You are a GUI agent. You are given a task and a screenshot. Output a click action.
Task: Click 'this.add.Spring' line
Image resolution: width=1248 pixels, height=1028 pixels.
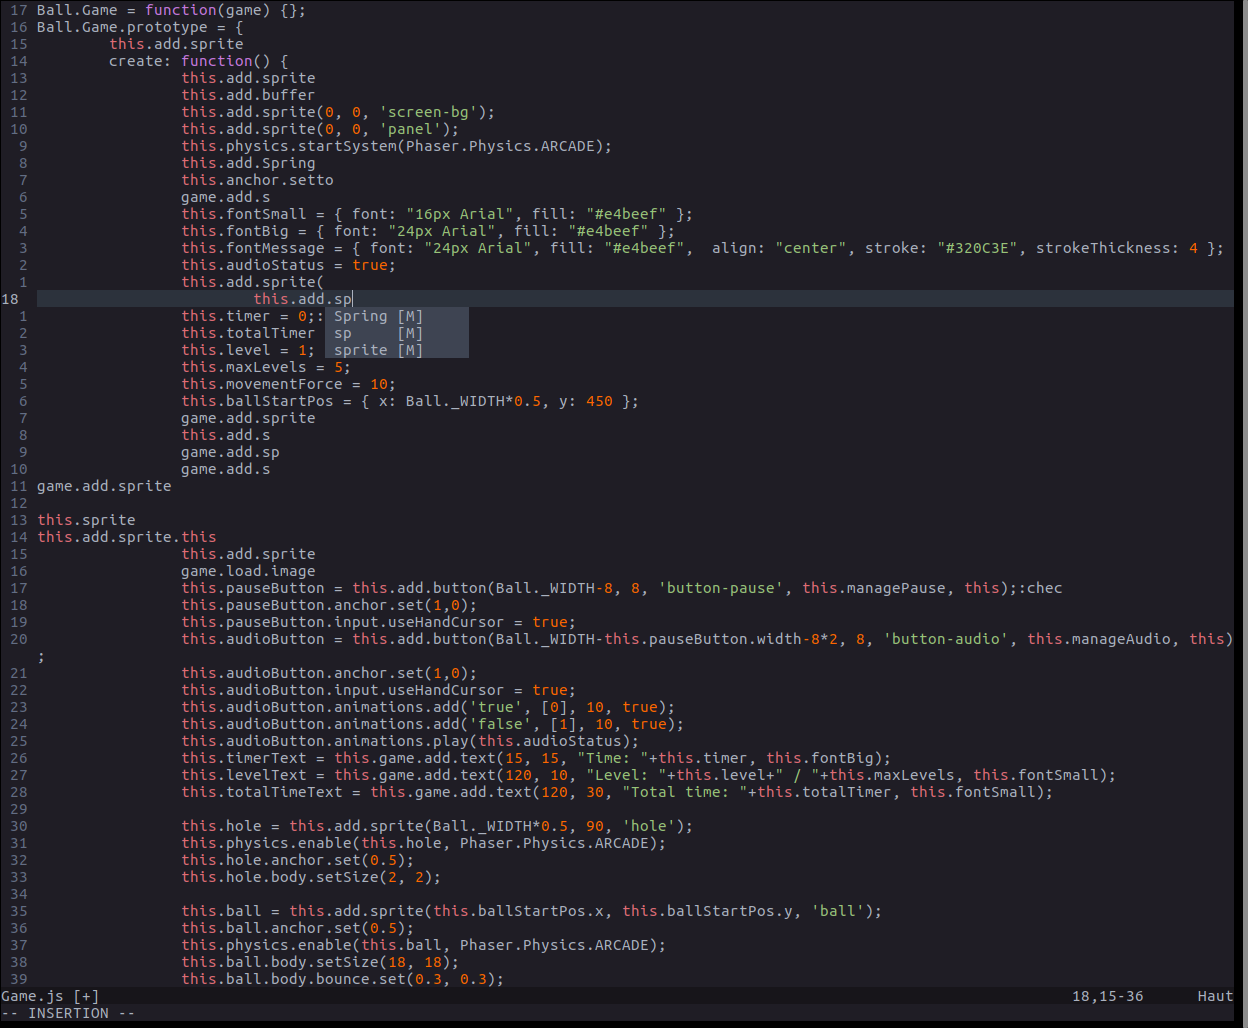[x=248, y=163]
